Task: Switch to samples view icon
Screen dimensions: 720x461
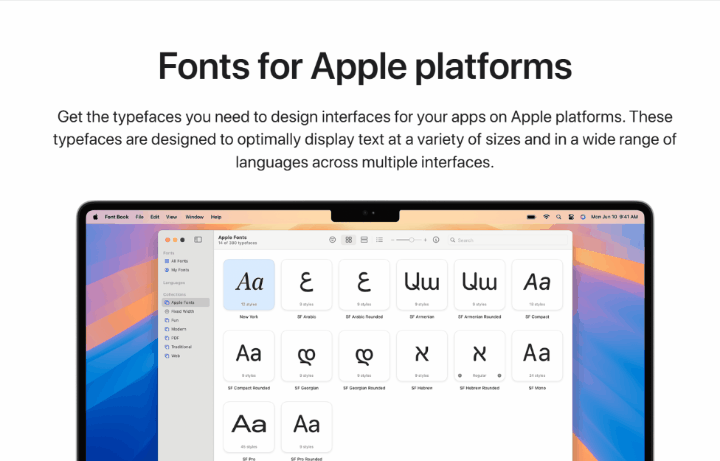Action: 364,240
